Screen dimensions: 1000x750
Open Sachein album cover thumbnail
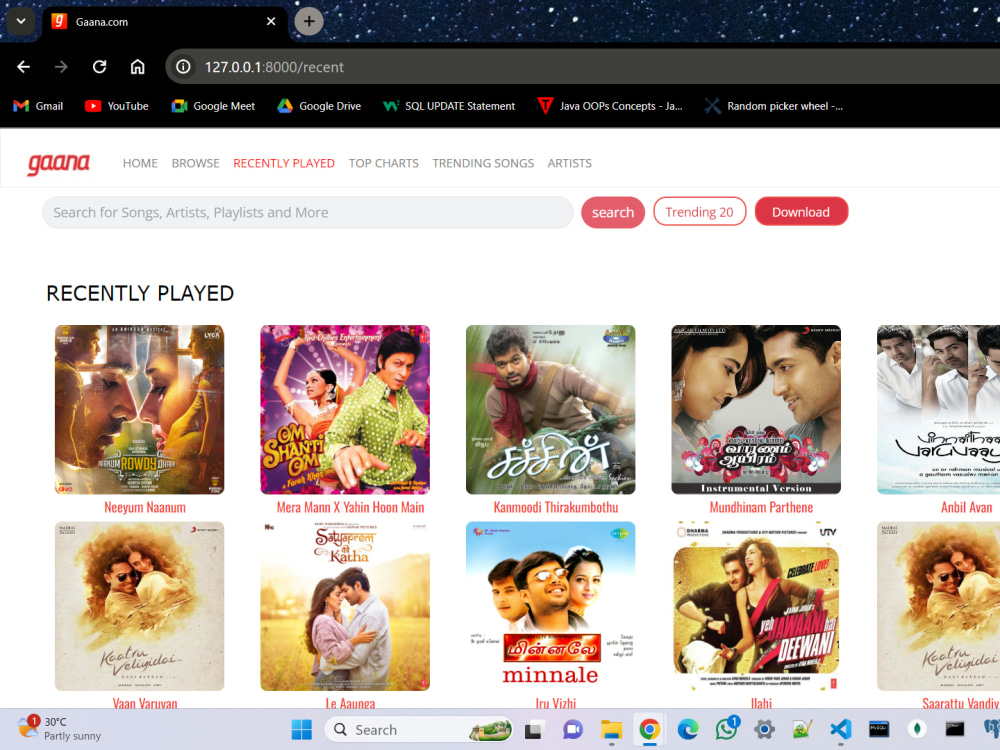pyautogui.click(x=550, y=409)
